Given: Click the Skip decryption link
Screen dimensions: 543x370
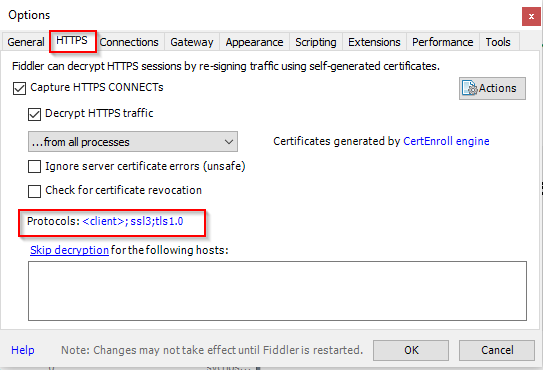Looking at the screenshot, I should (69, 250).
